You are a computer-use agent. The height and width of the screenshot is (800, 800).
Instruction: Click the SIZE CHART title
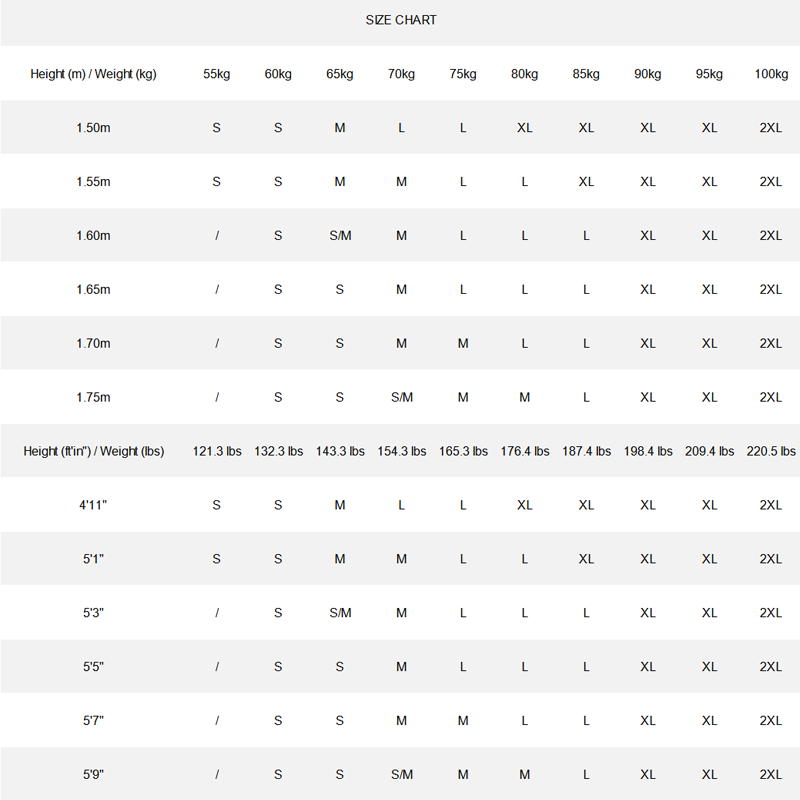click(x=401, y=20)
